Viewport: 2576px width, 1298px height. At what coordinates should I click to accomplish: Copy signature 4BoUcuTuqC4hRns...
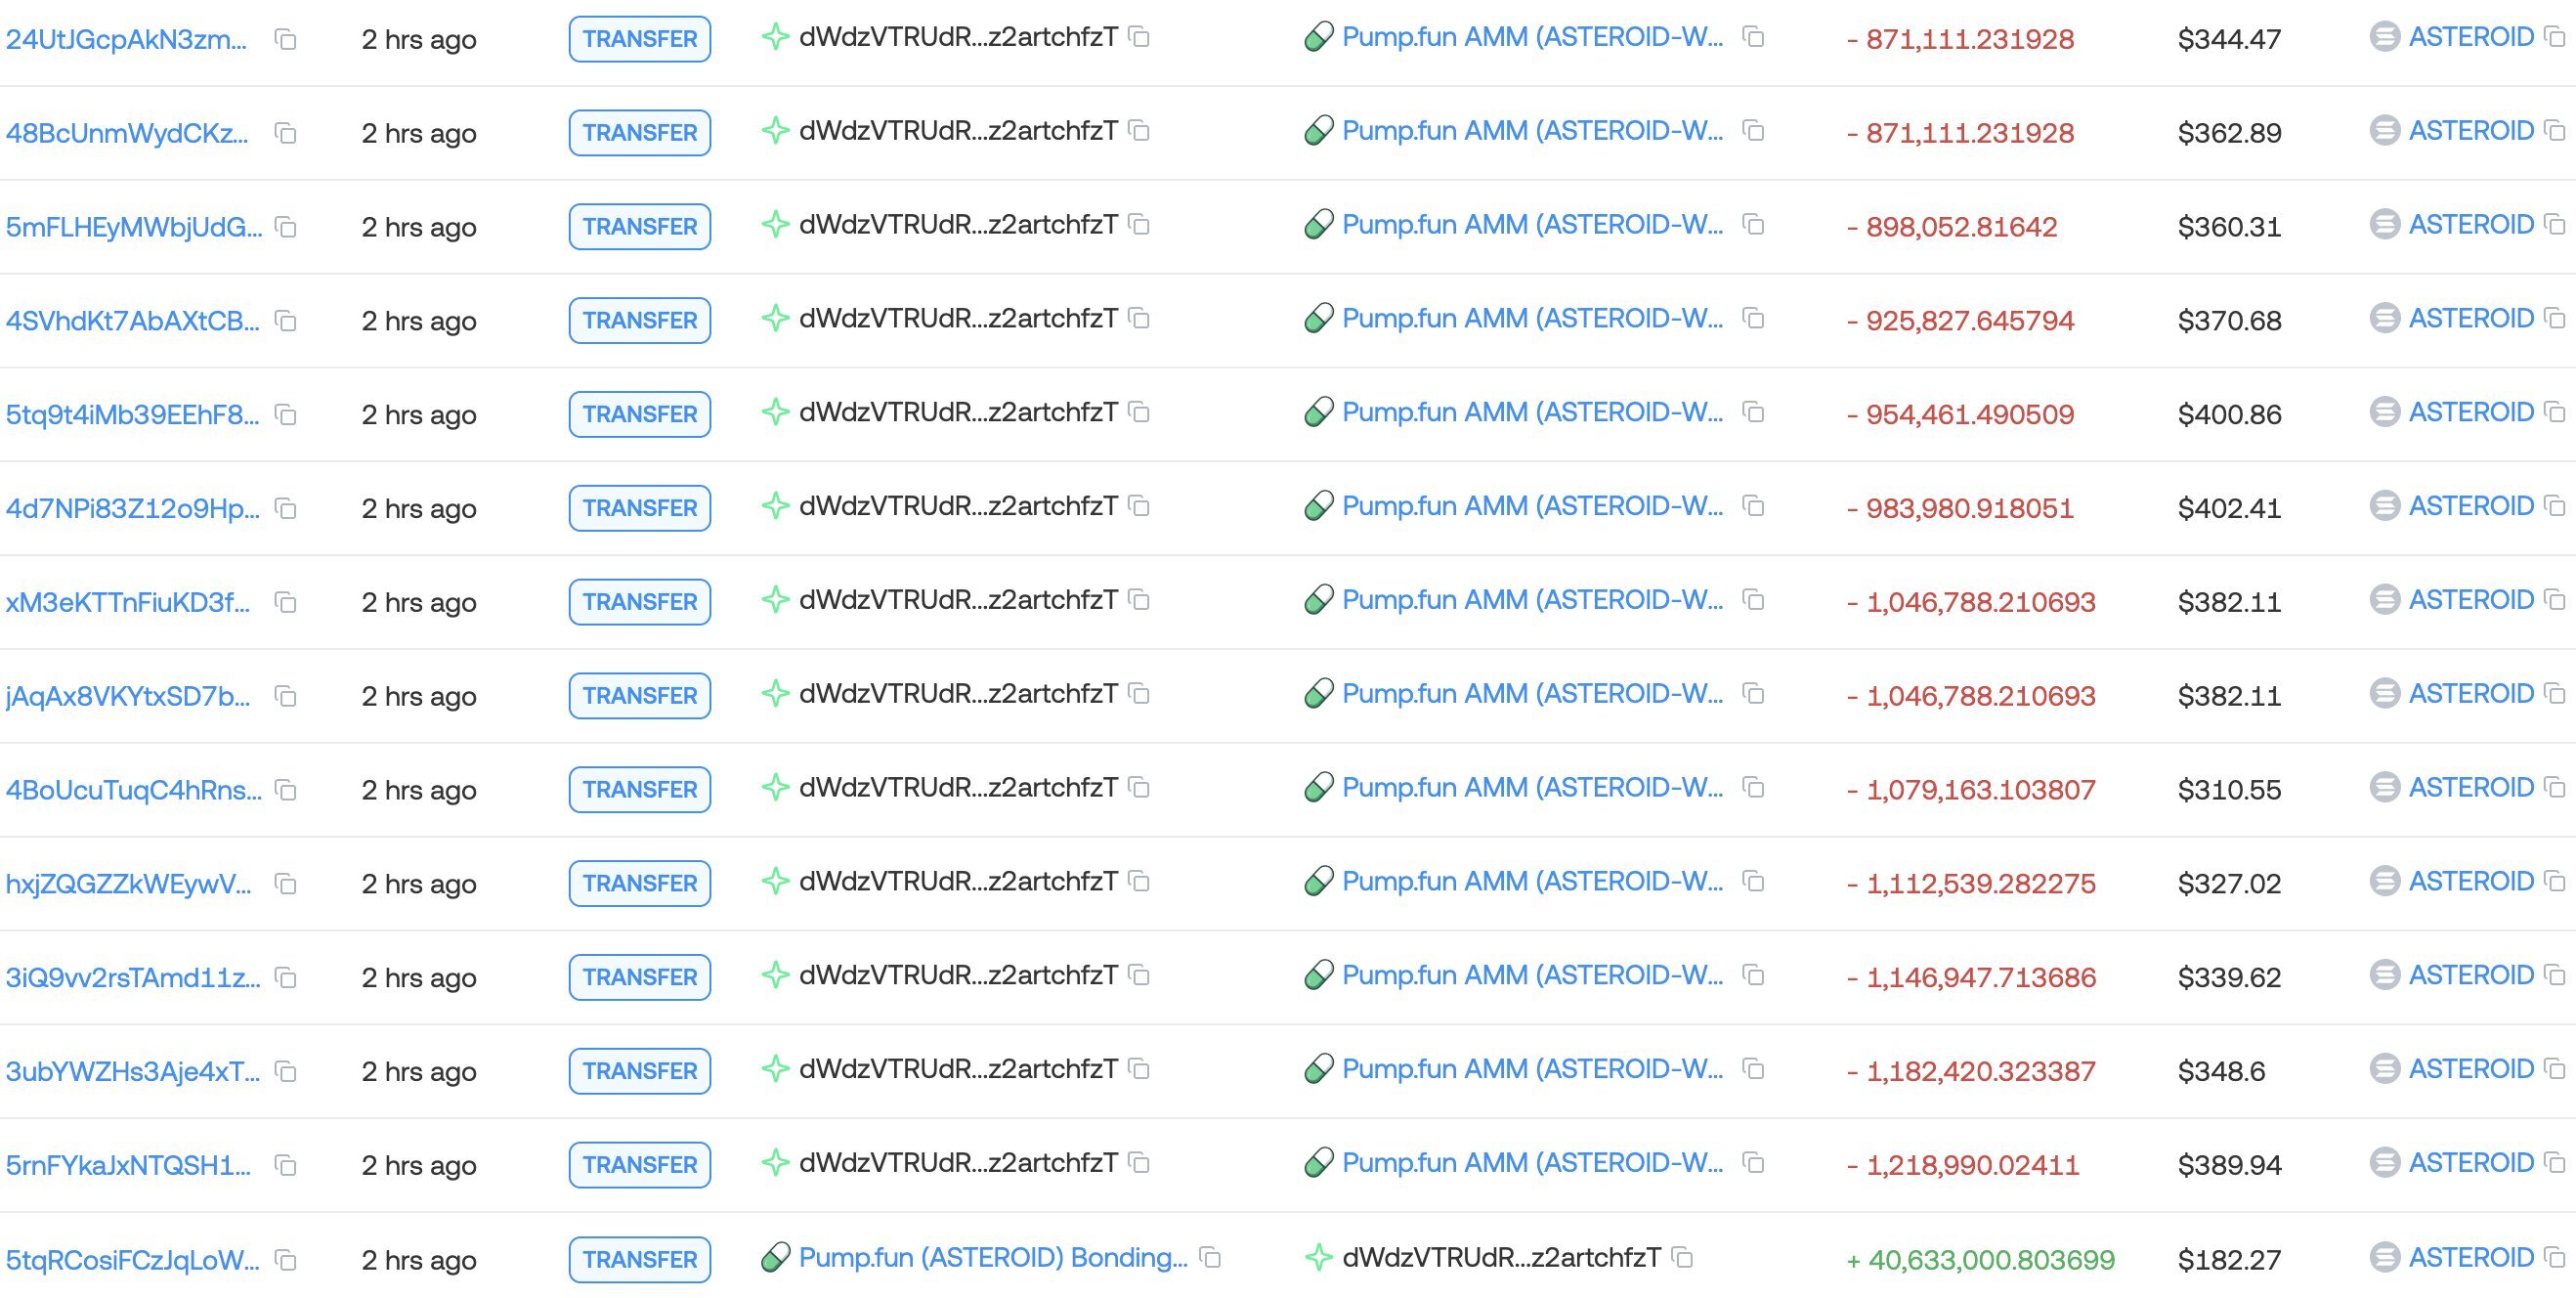click(286, 790)
